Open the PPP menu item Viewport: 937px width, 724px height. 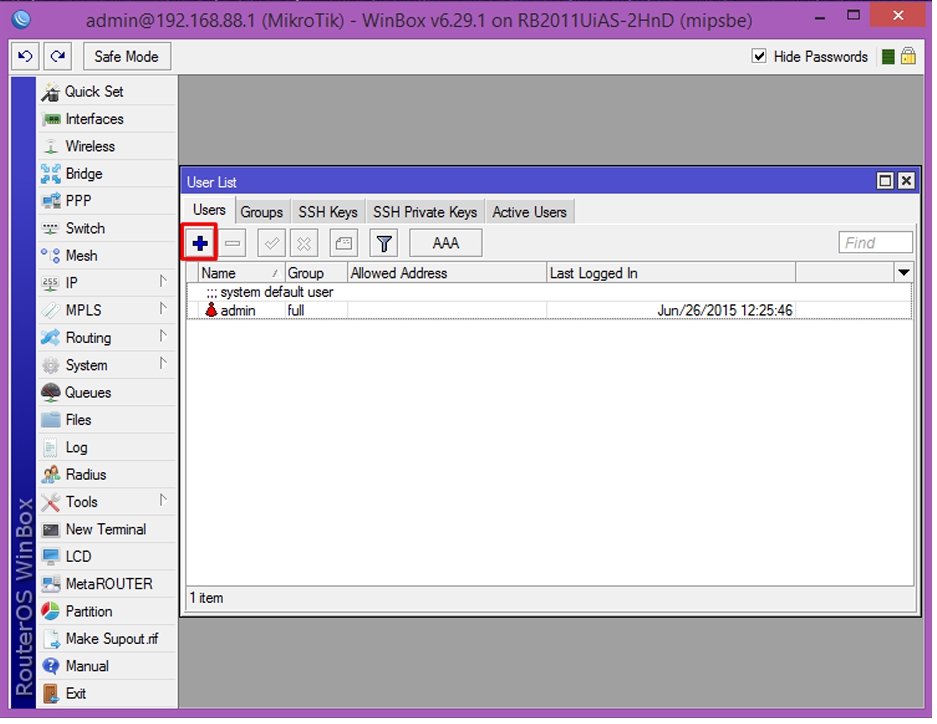tap(108, 201)
